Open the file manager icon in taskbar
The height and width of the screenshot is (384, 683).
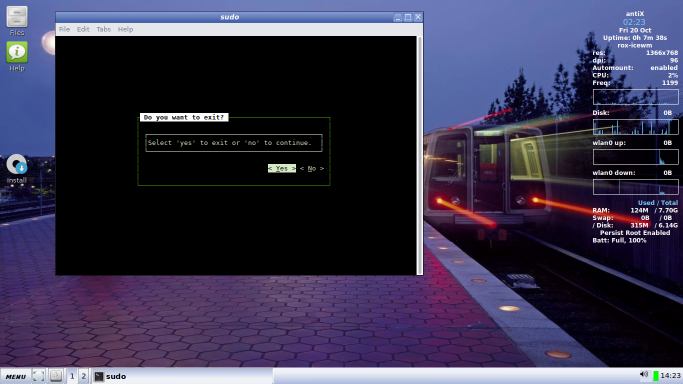click(x=56, y=376)
